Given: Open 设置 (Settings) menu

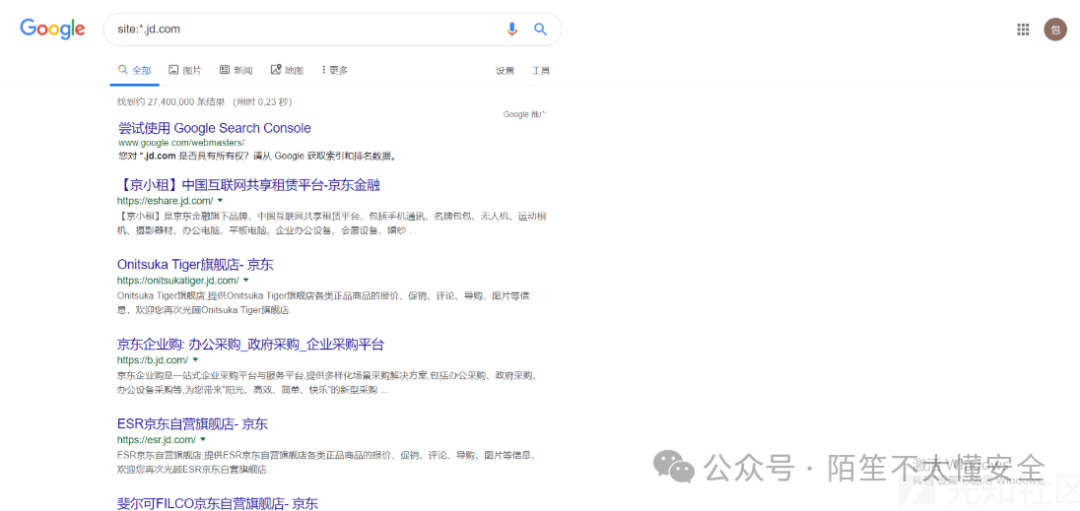Looking at the screenshot, I should click(505, 70).
